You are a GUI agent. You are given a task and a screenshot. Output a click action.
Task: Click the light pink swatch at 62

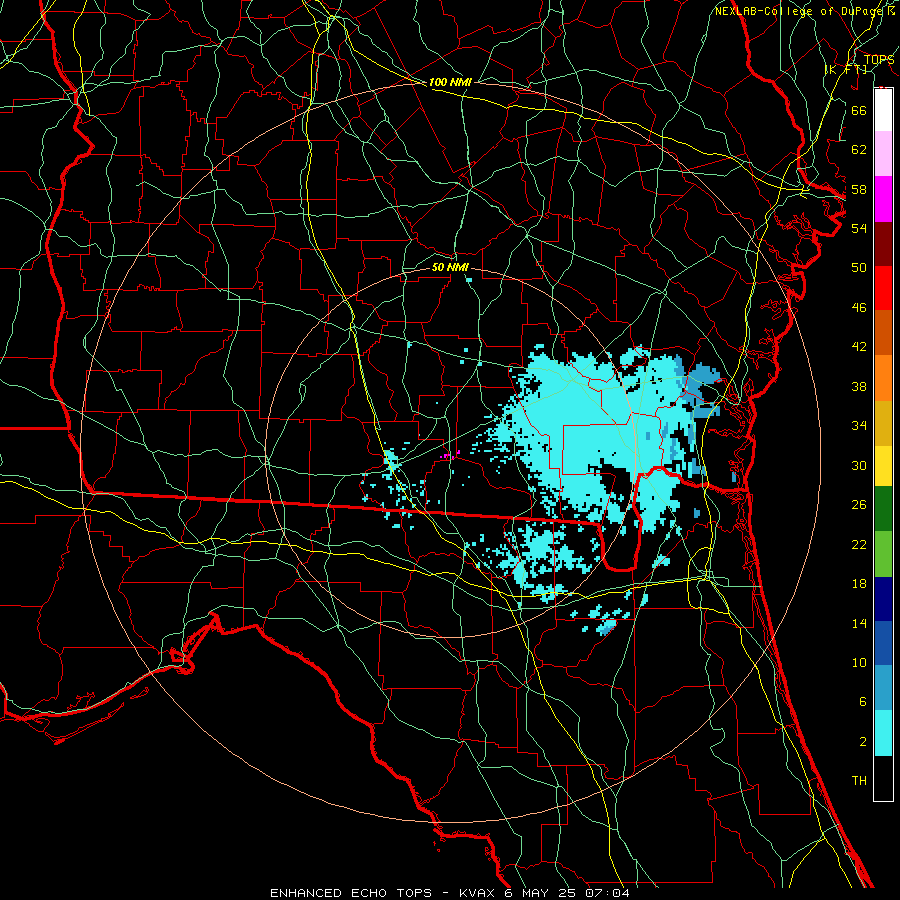[883, 154]
